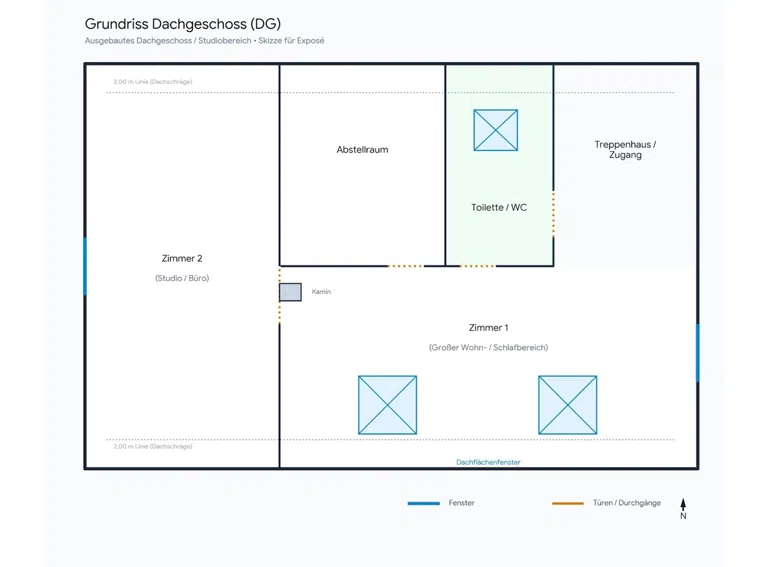Click the door opening below Toilette / WC
Viewport: 768px width, 567px height.
click(478, 266)
